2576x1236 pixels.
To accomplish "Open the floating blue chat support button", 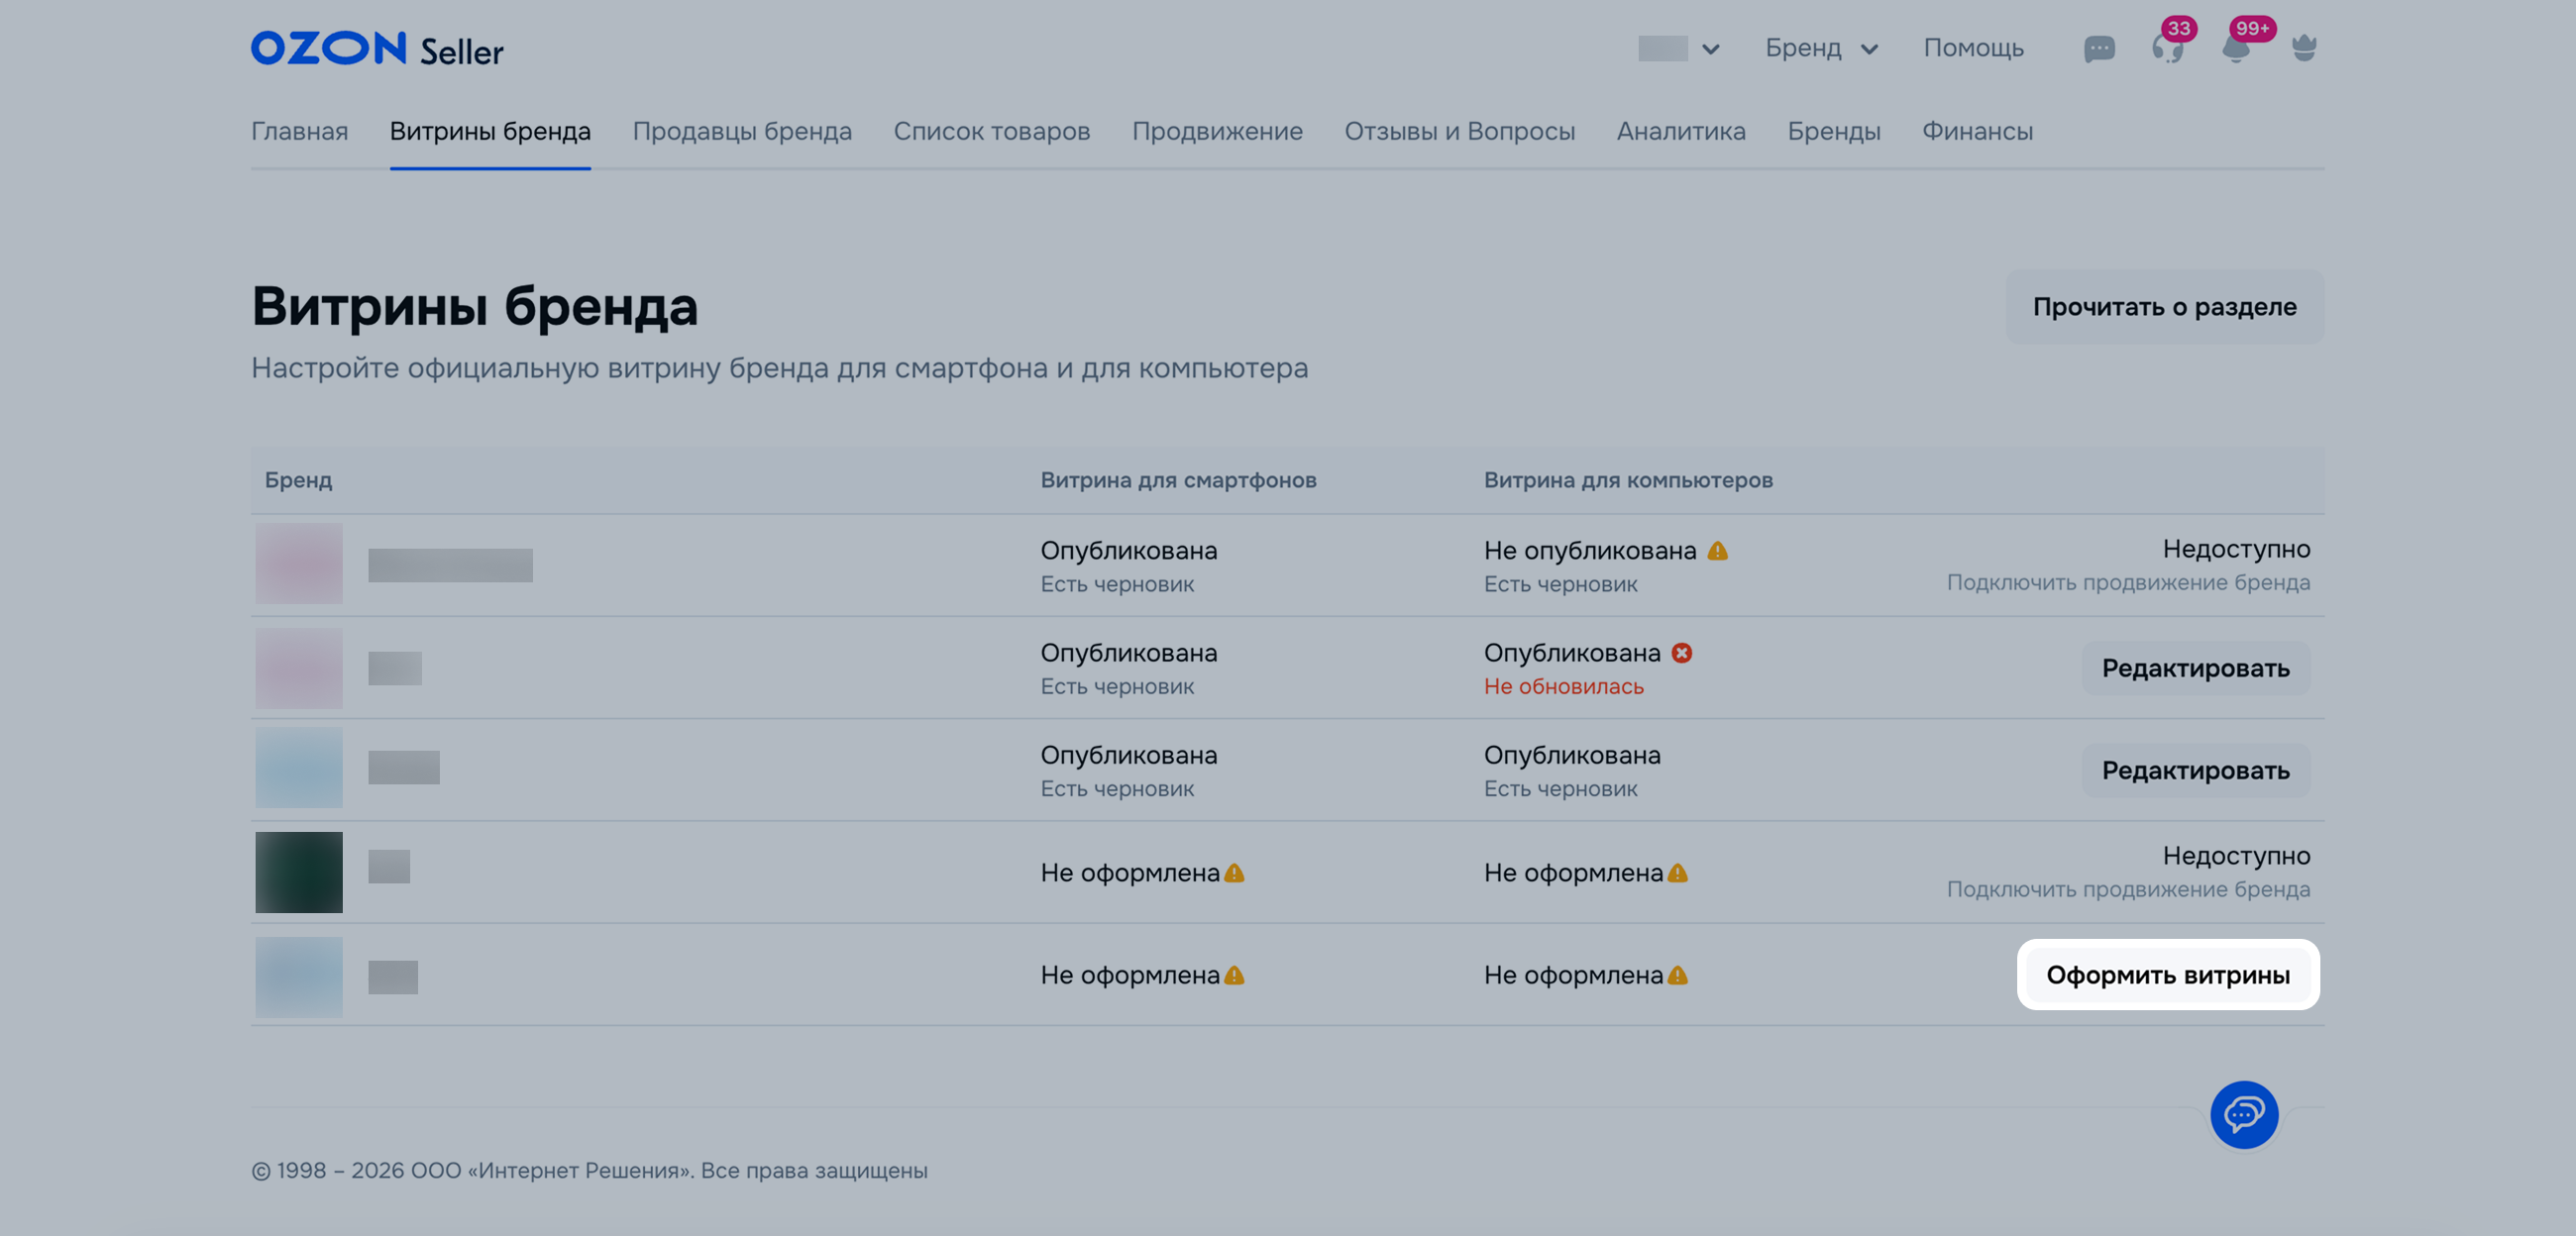I will (2244, 1114).
